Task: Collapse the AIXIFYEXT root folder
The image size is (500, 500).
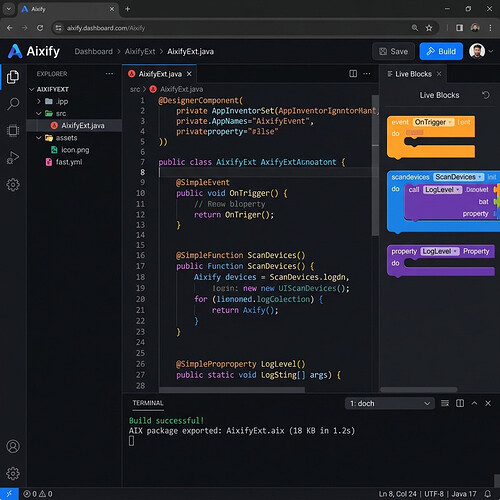Action: (x=32, y=89)
